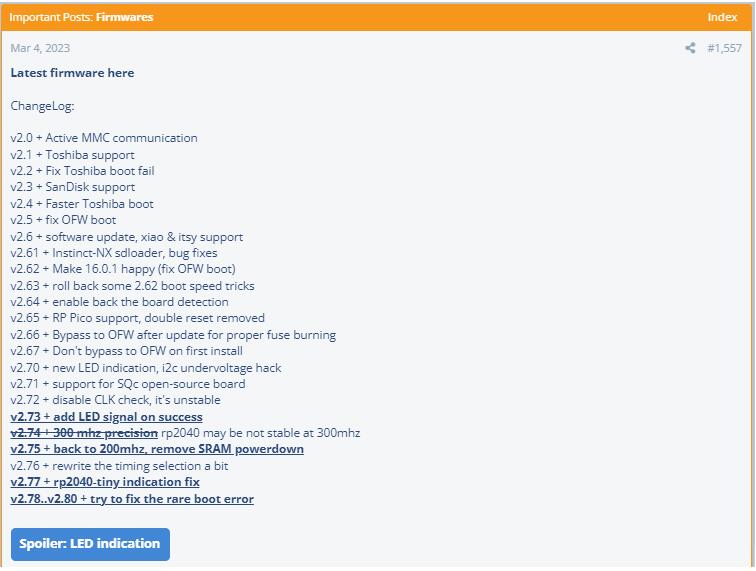Open struck-through v2.74 300 mhz precision link
Viewport: 756px width, 571px height.
[84, 433]
